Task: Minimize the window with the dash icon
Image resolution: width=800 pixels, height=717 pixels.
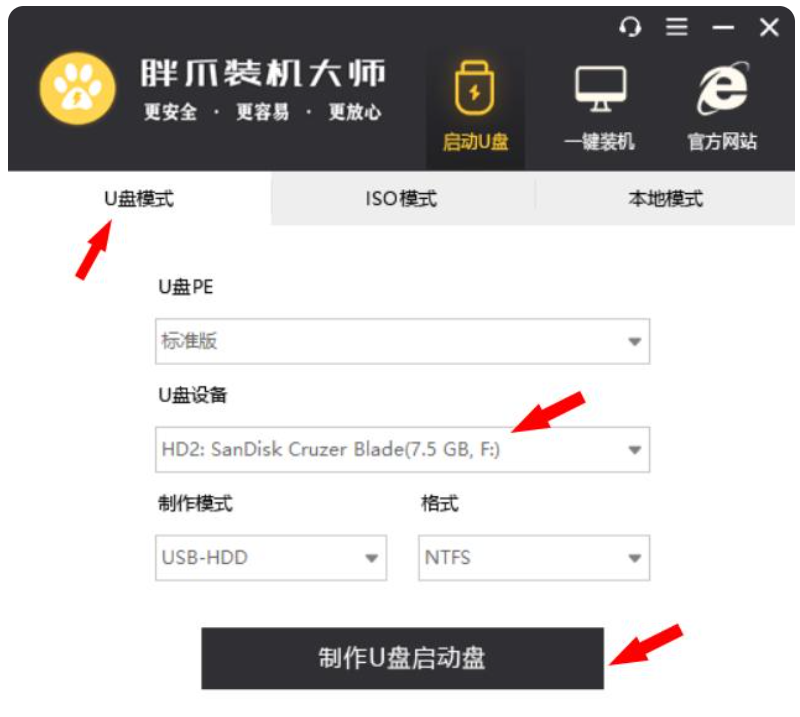Action: pyautogui.click(x=723, y=28)
